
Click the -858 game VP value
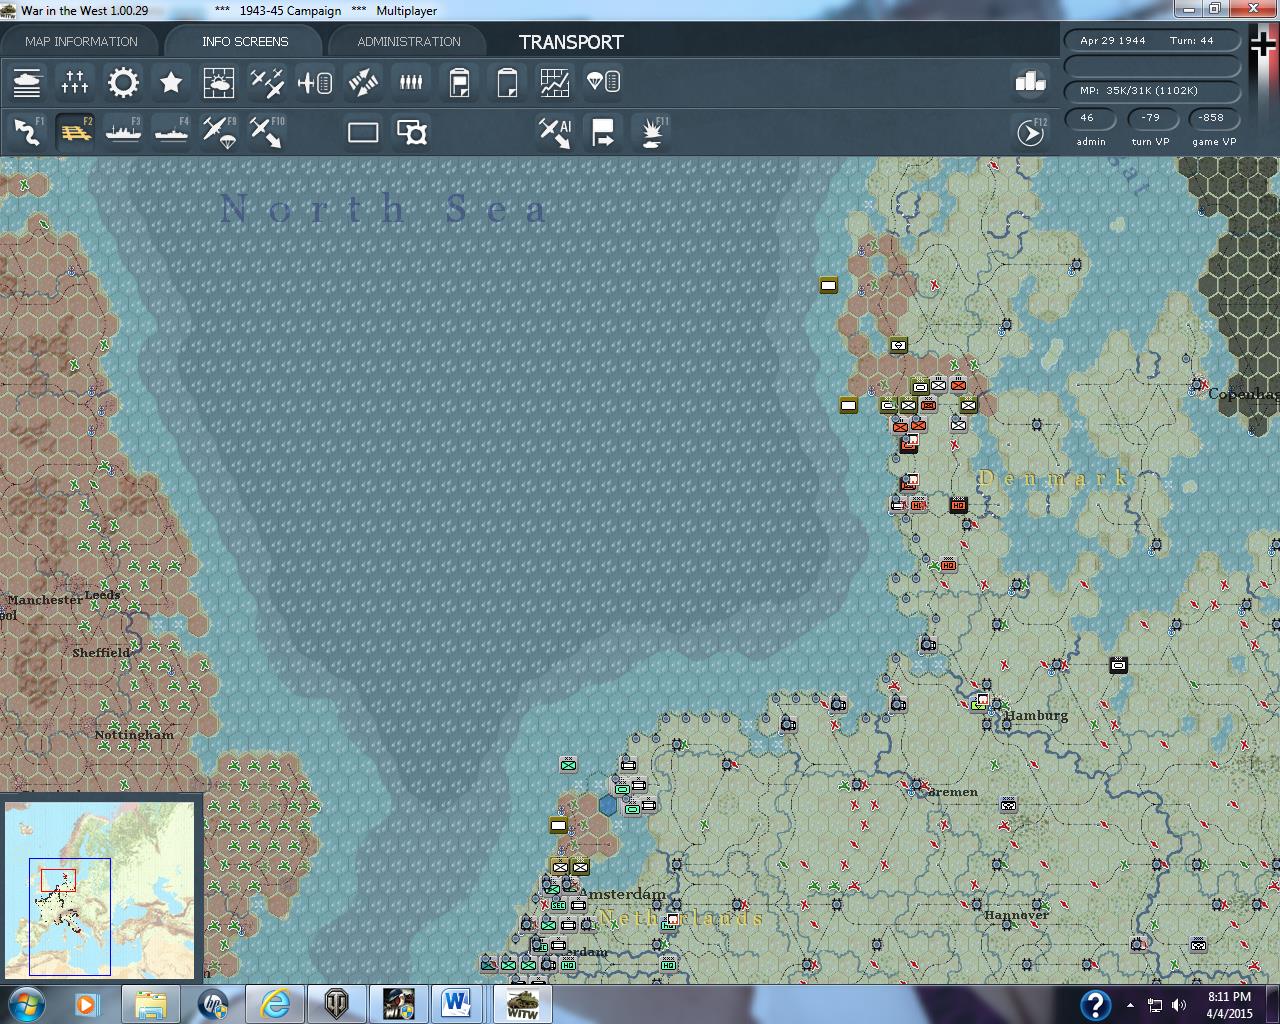[1212, 118]
